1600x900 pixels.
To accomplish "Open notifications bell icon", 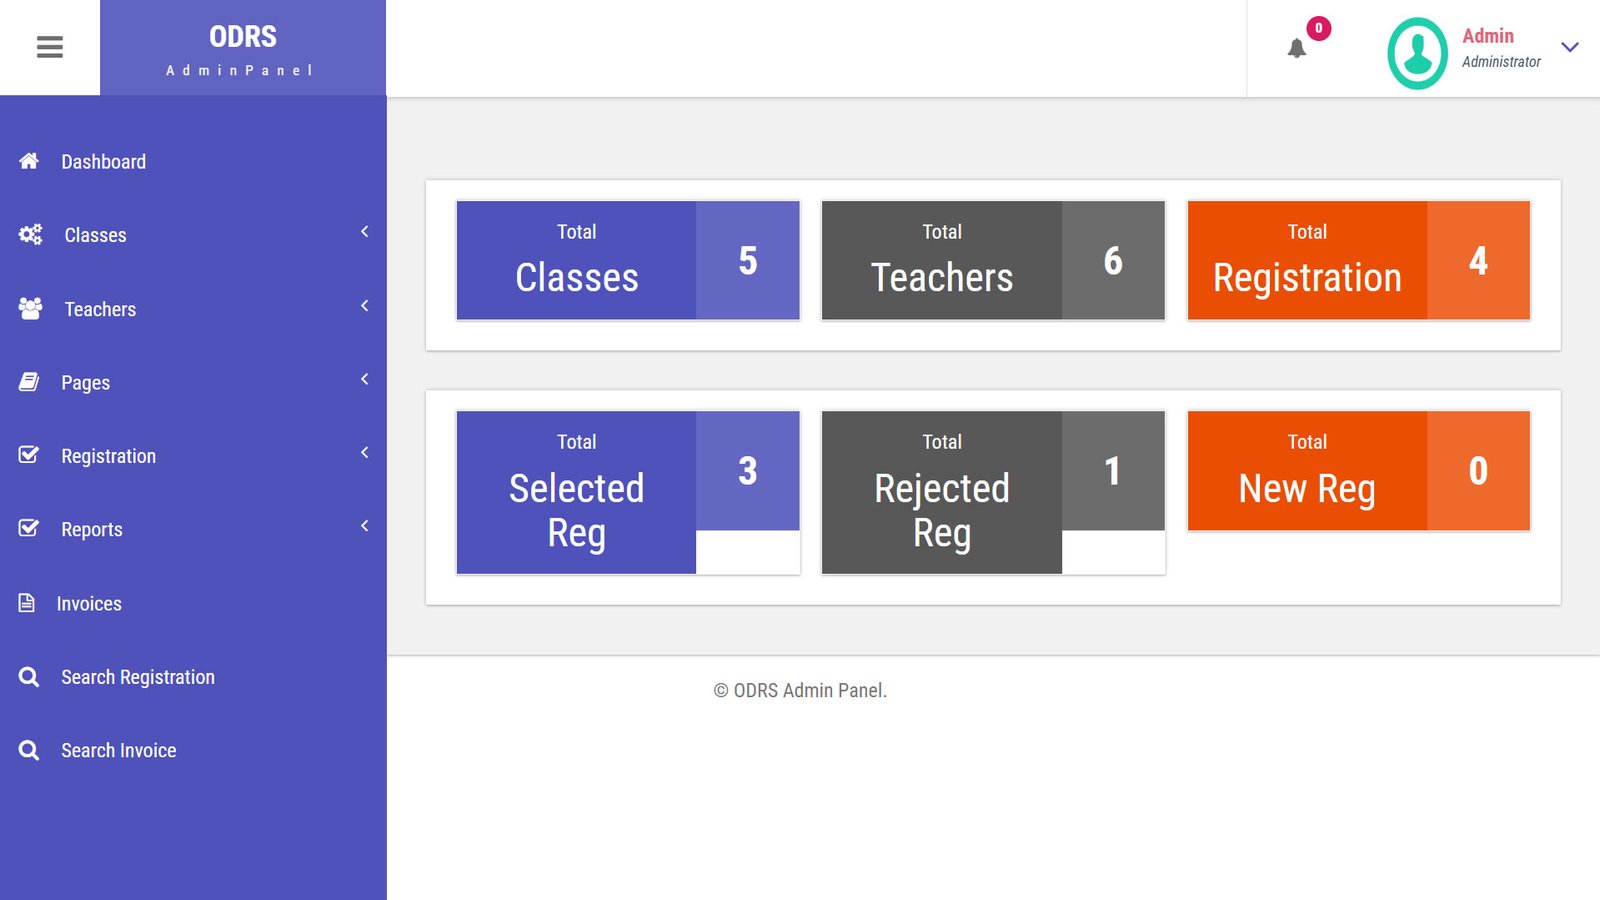I will click(x=1296, y=48).
